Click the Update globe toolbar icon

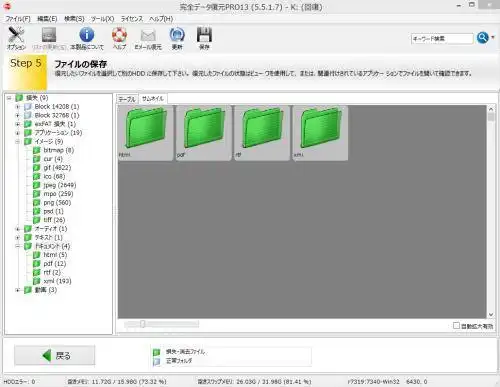[x=177, y=35]
